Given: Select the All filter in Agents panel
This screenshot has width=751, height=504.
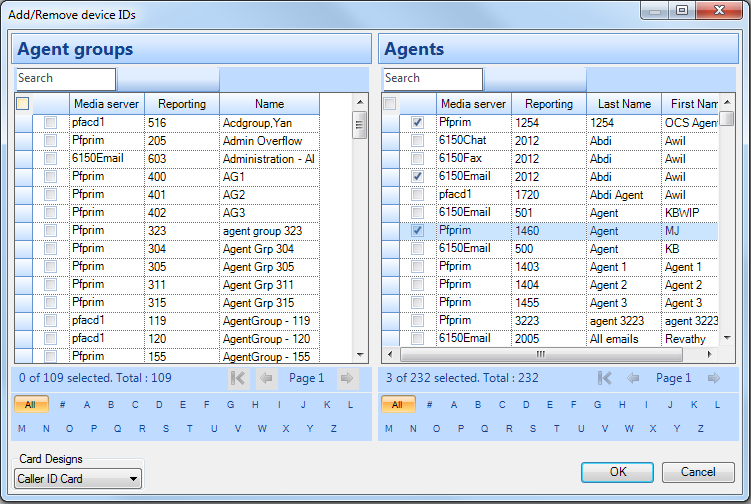Looking at the screenshot, I should point(397,405).
